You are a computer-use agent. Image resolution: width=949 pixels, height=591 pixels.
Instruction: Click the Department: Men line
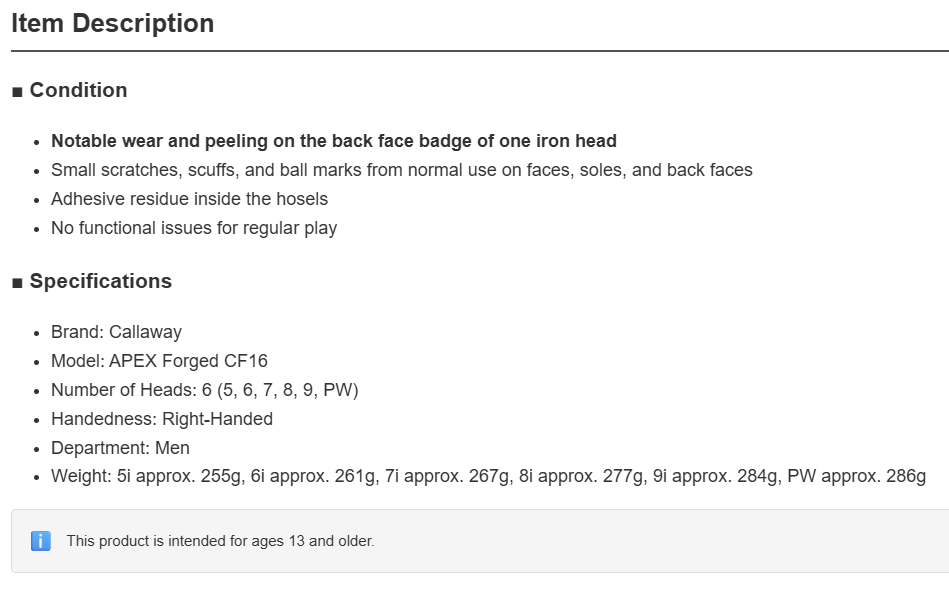(x=120, y=448)
